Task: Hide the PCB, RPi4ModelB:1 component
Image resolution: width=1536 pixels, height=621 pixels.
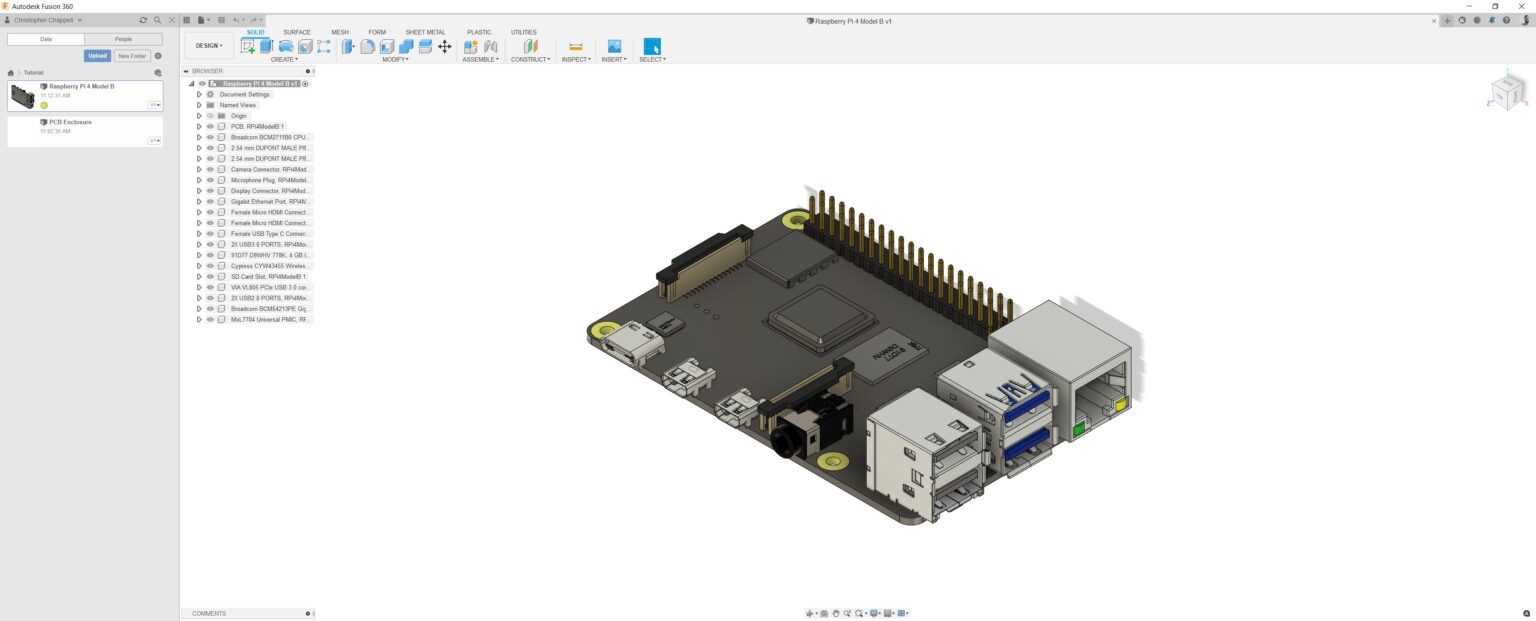Action: pyautogui.click(x=210, y=126)
